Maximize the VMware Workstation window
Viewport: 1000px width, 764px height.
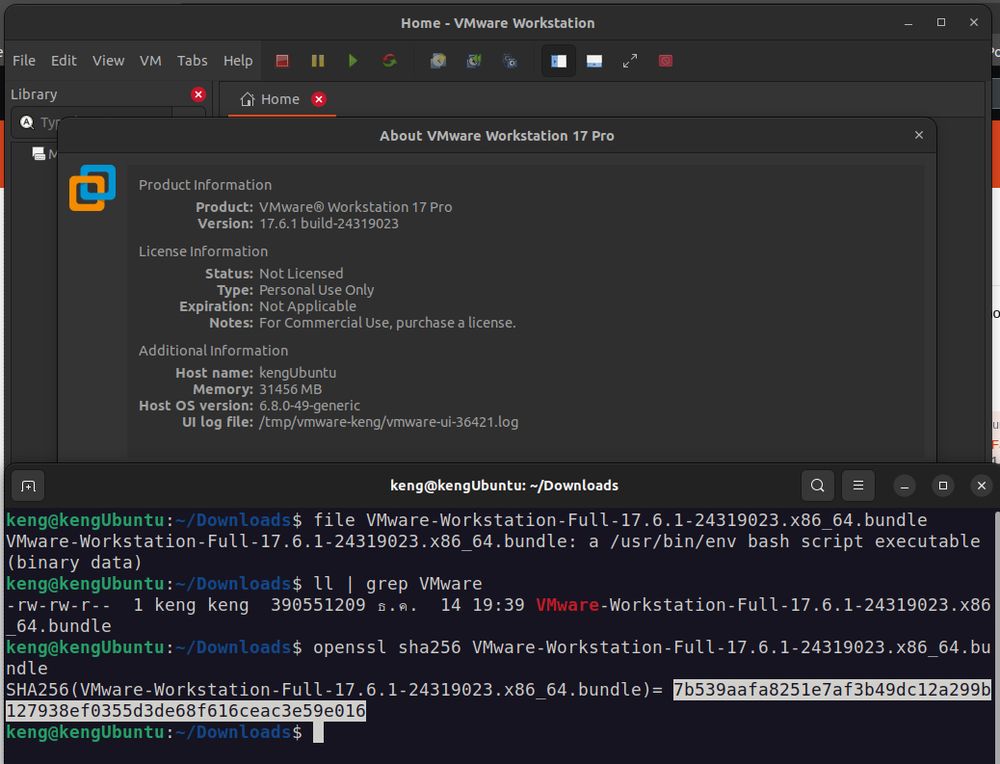point(941,22)
